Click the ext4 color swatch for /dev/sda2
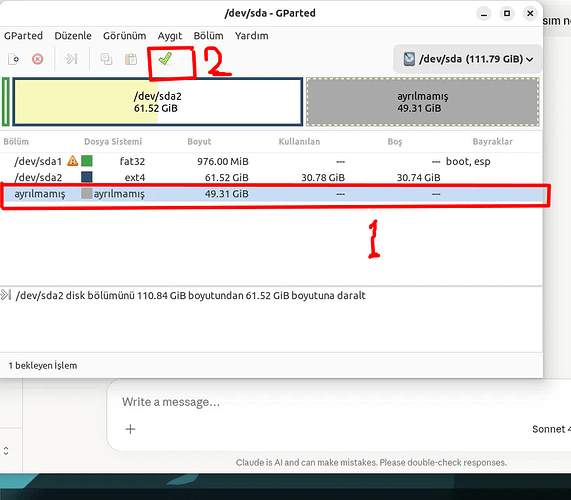 (87, 177)
